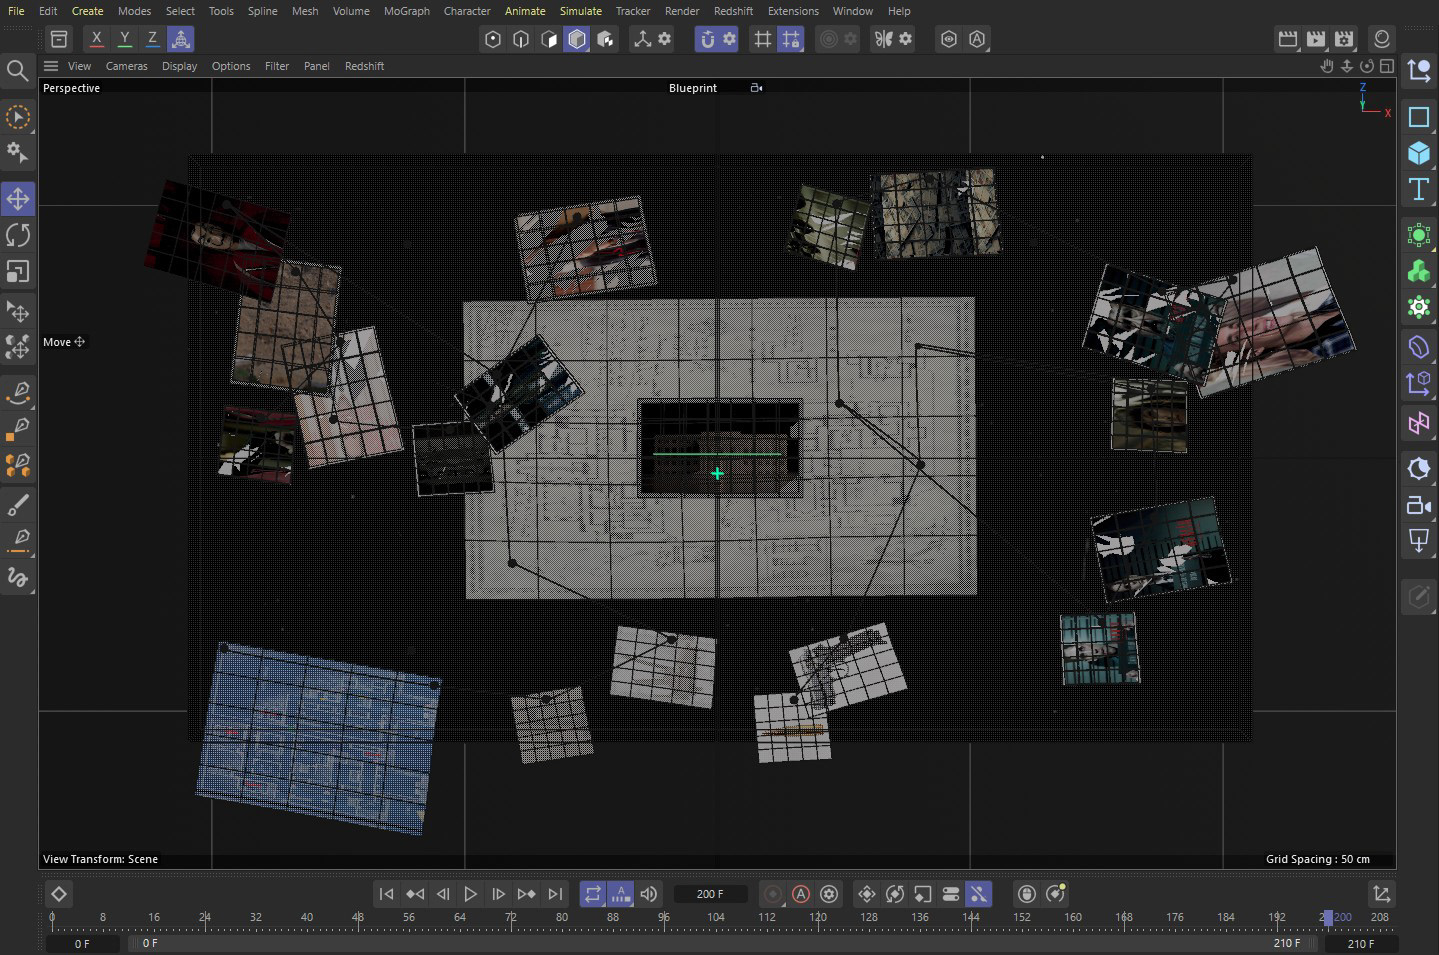Toggle playback sound speaker icon
Viewport: 1439px width, 955px height.
coord(649,894)
